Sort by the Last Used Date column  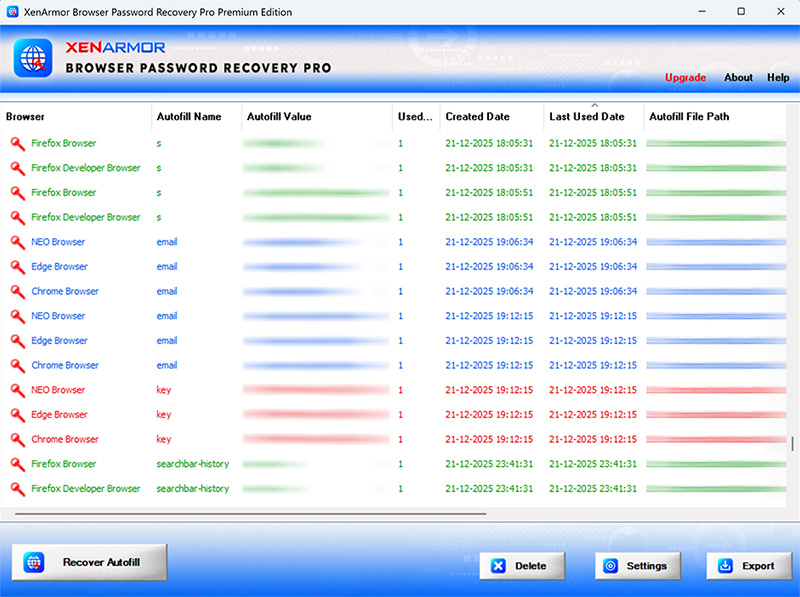[x=586, y=117]
